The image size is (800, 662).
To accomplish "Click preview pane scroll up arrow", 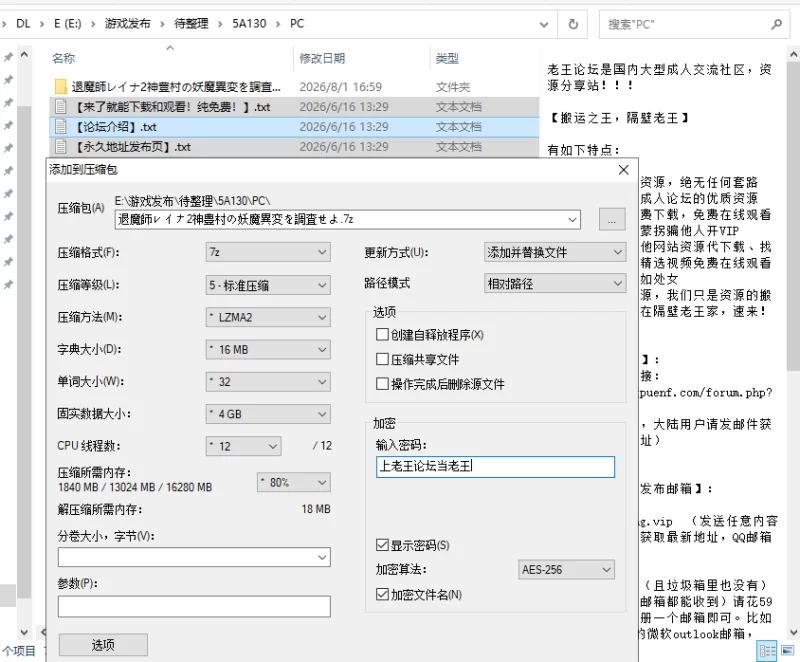I will tap(793, 54).
